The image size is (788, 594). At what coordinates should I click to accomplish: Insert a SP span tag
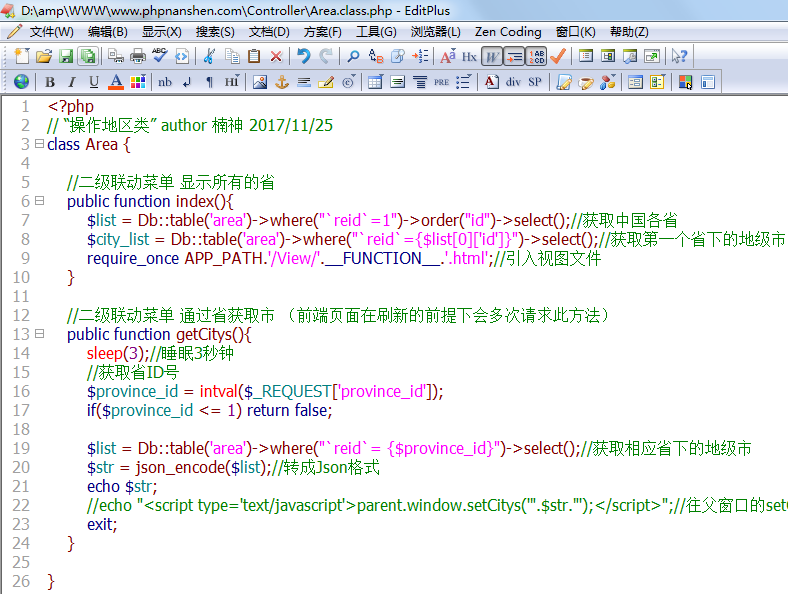point(535,81)
